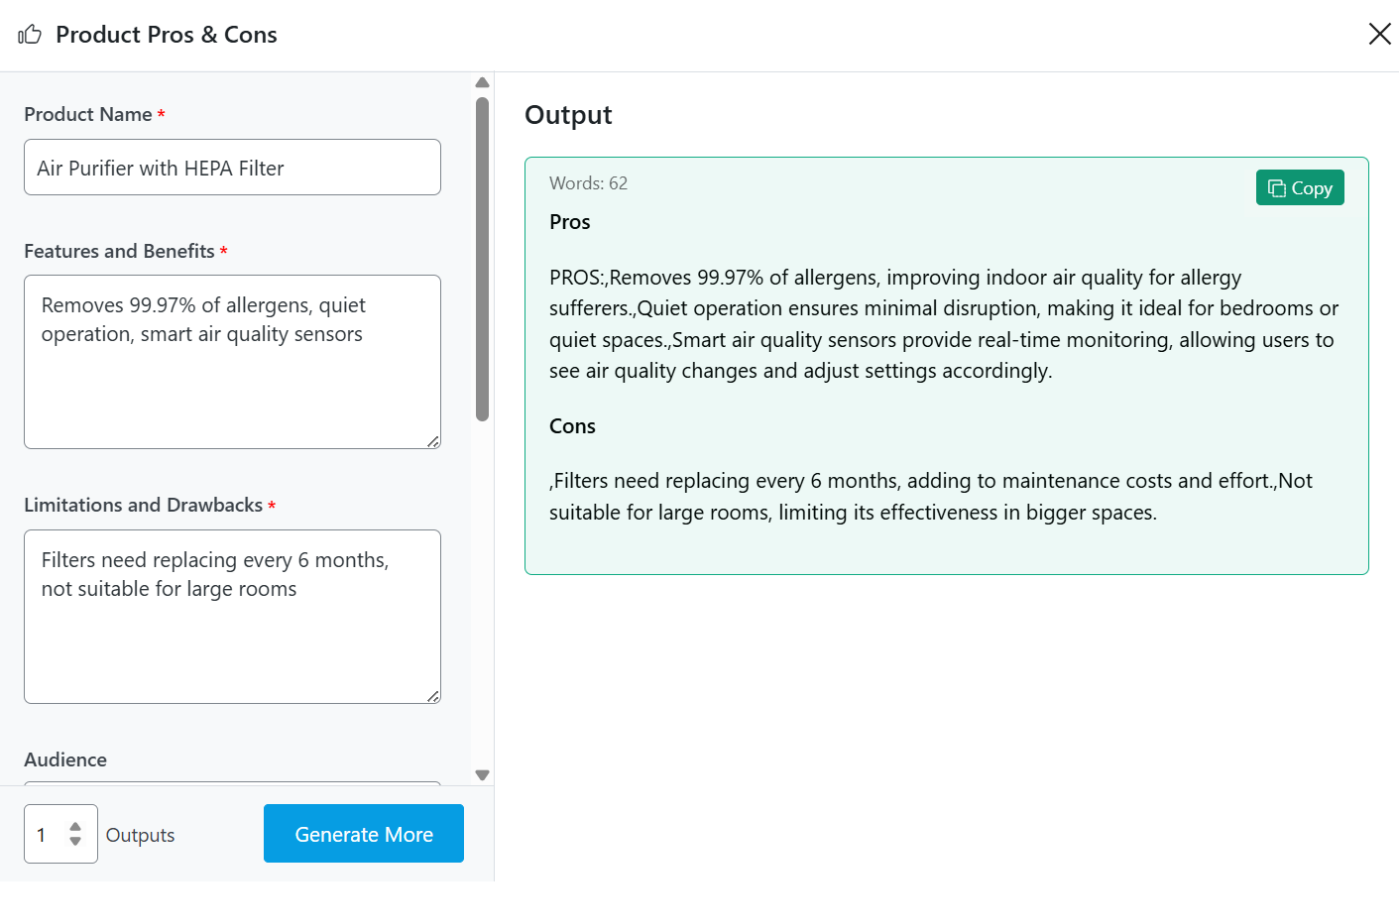The image size is (1399, 917).
Task: Click the Product Name input field
Action: [232, 168]
